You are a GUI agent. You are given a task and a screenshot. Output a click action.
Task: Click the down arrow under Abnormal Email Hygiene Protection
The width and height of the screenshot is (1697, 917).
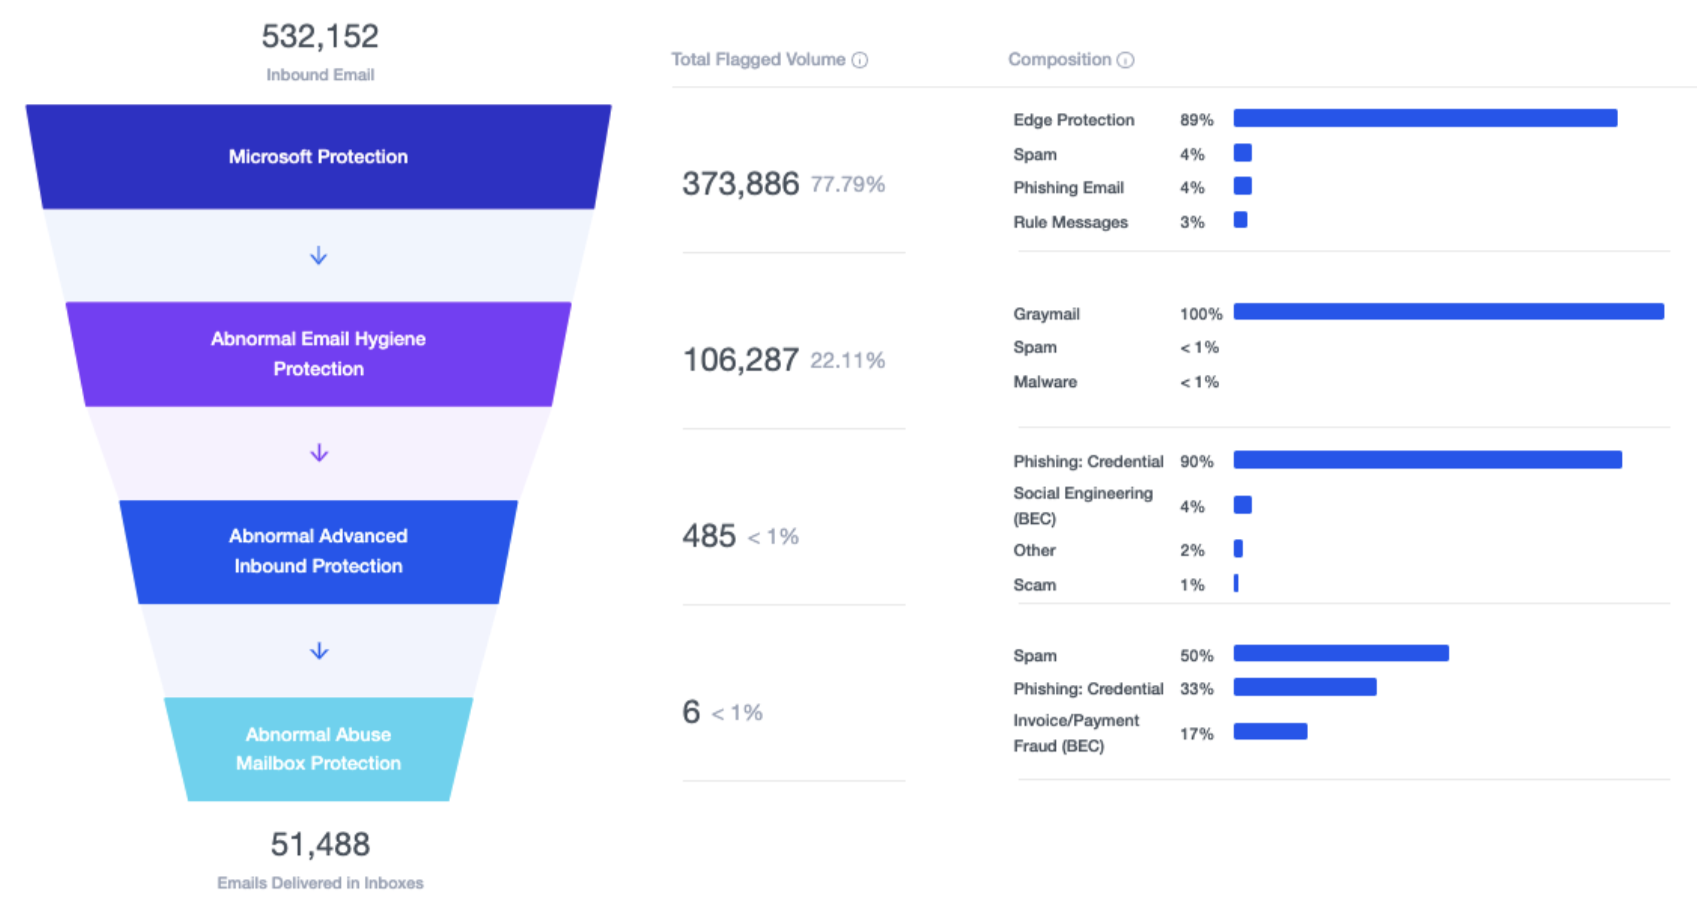pos(319,453)
